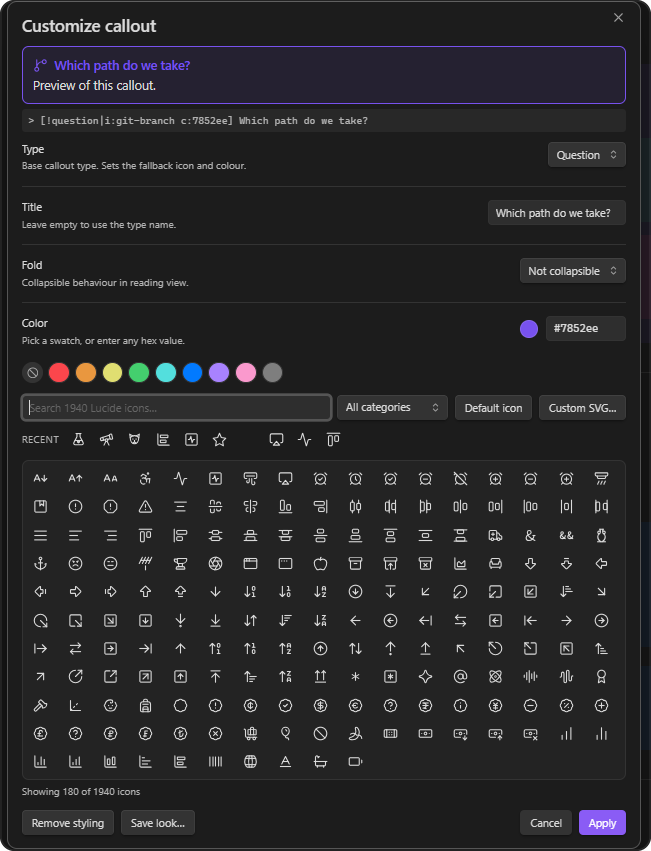Focus the Search Lucide icons field
The image size is (651, 851).
[176, 408]
